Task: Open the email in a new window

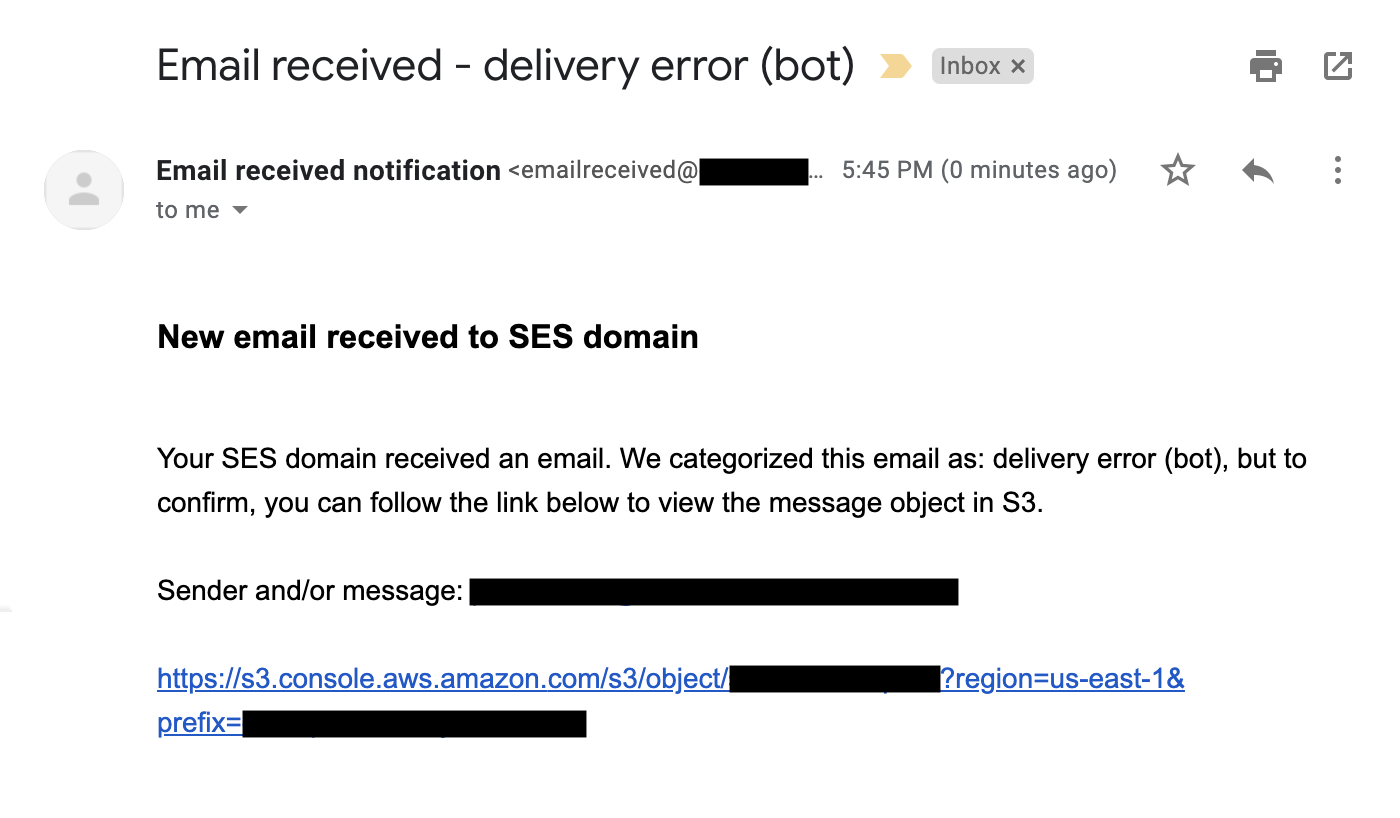Action: point(1337,66)
